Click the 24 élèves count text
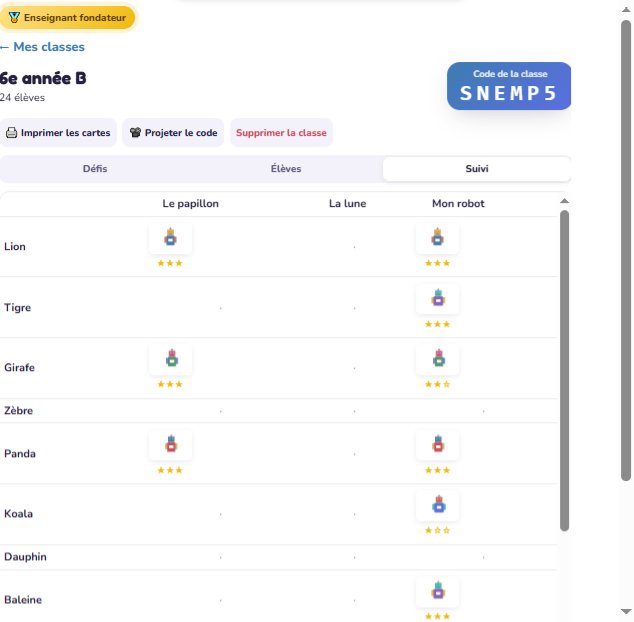Screen dimensions: 634x622 [22, 97]
